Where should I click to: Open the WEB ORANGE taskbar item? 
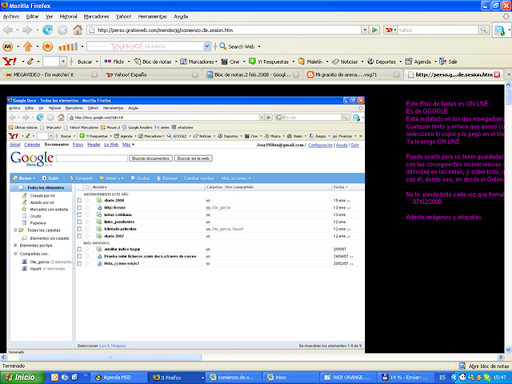tap(348, 377)
